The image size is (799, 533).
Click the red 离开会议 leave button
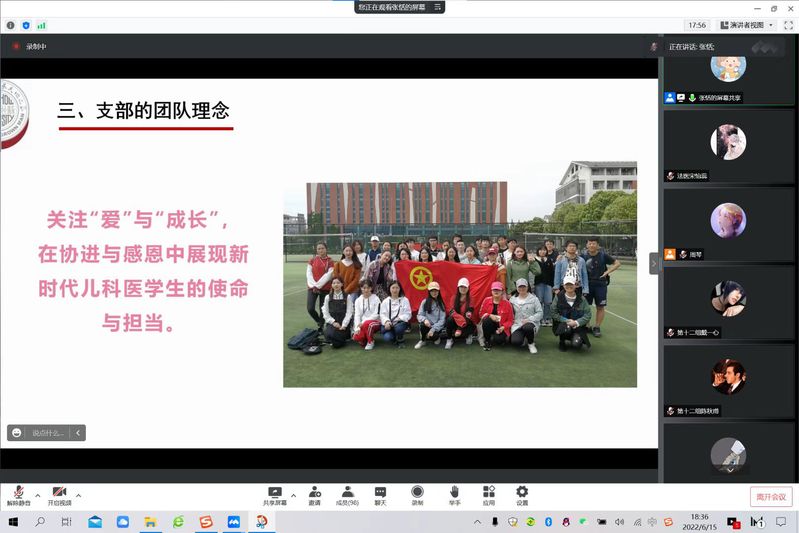(770, 497)
